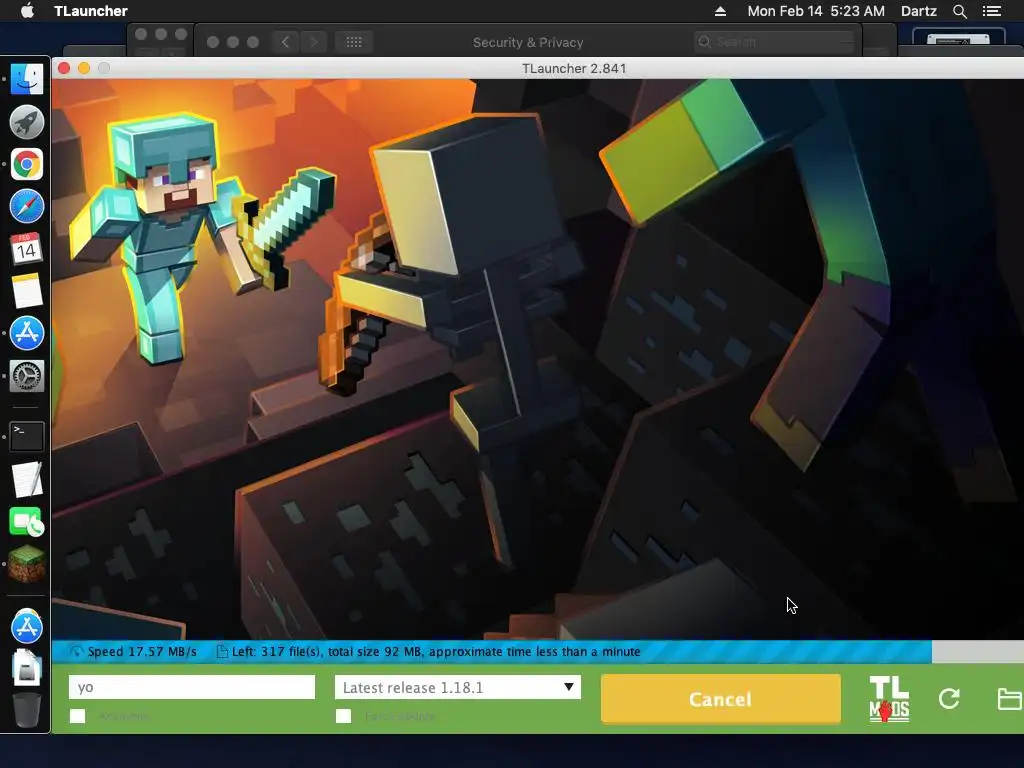1024x768 pixels.
Task: Click the Security & Privacy window title
Action: click(528, 42)
